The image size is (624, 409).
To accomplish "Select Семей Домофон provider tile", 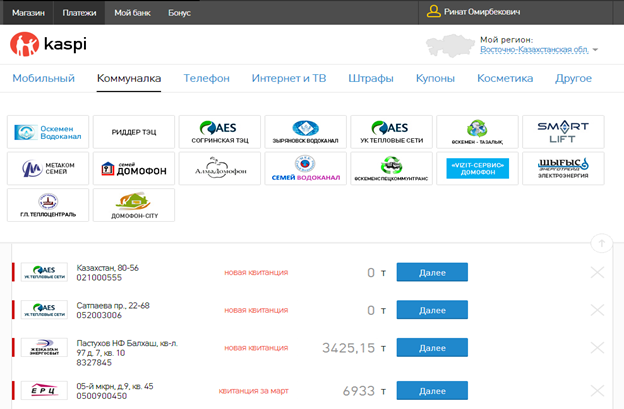I will coord(134,169).
